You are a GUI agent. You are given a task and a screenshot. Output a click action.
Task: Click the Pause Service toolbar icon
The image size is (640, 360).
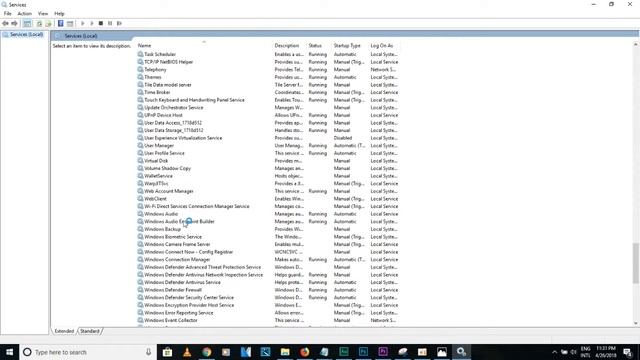(110, 23)
